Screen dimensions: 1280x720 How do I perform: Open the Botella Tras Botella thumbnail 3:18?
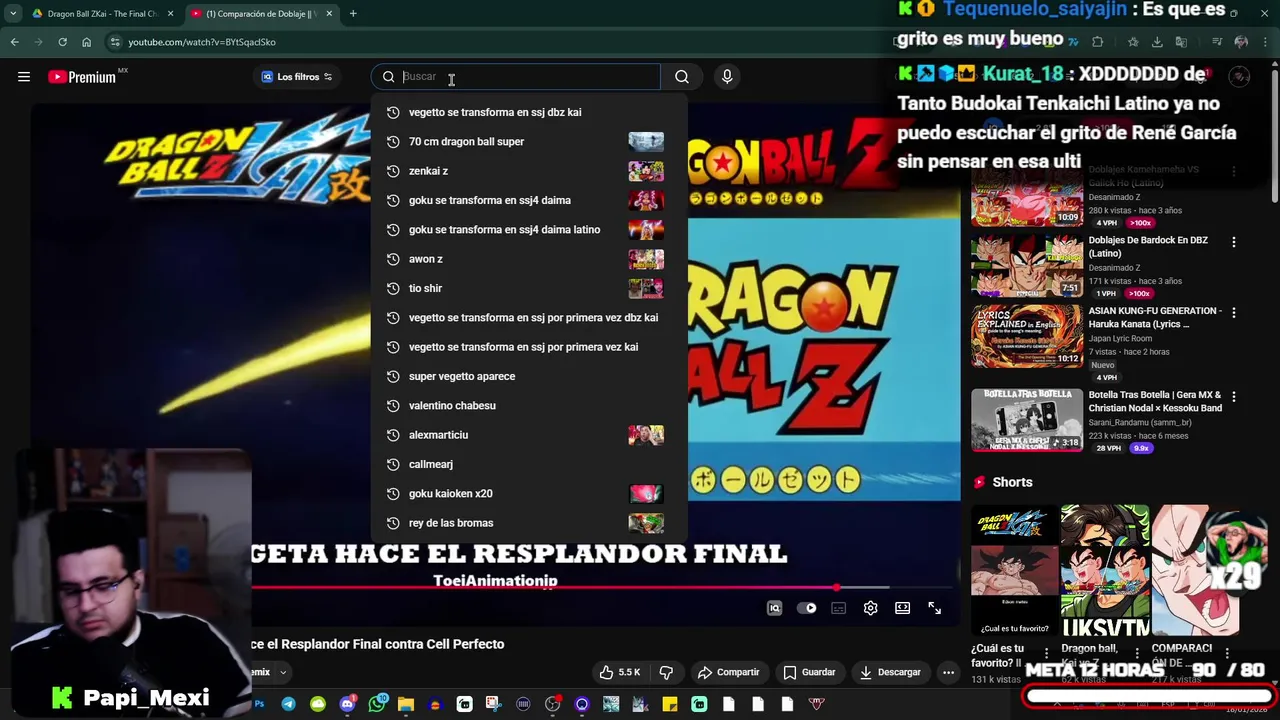(x=1027, y=420)
